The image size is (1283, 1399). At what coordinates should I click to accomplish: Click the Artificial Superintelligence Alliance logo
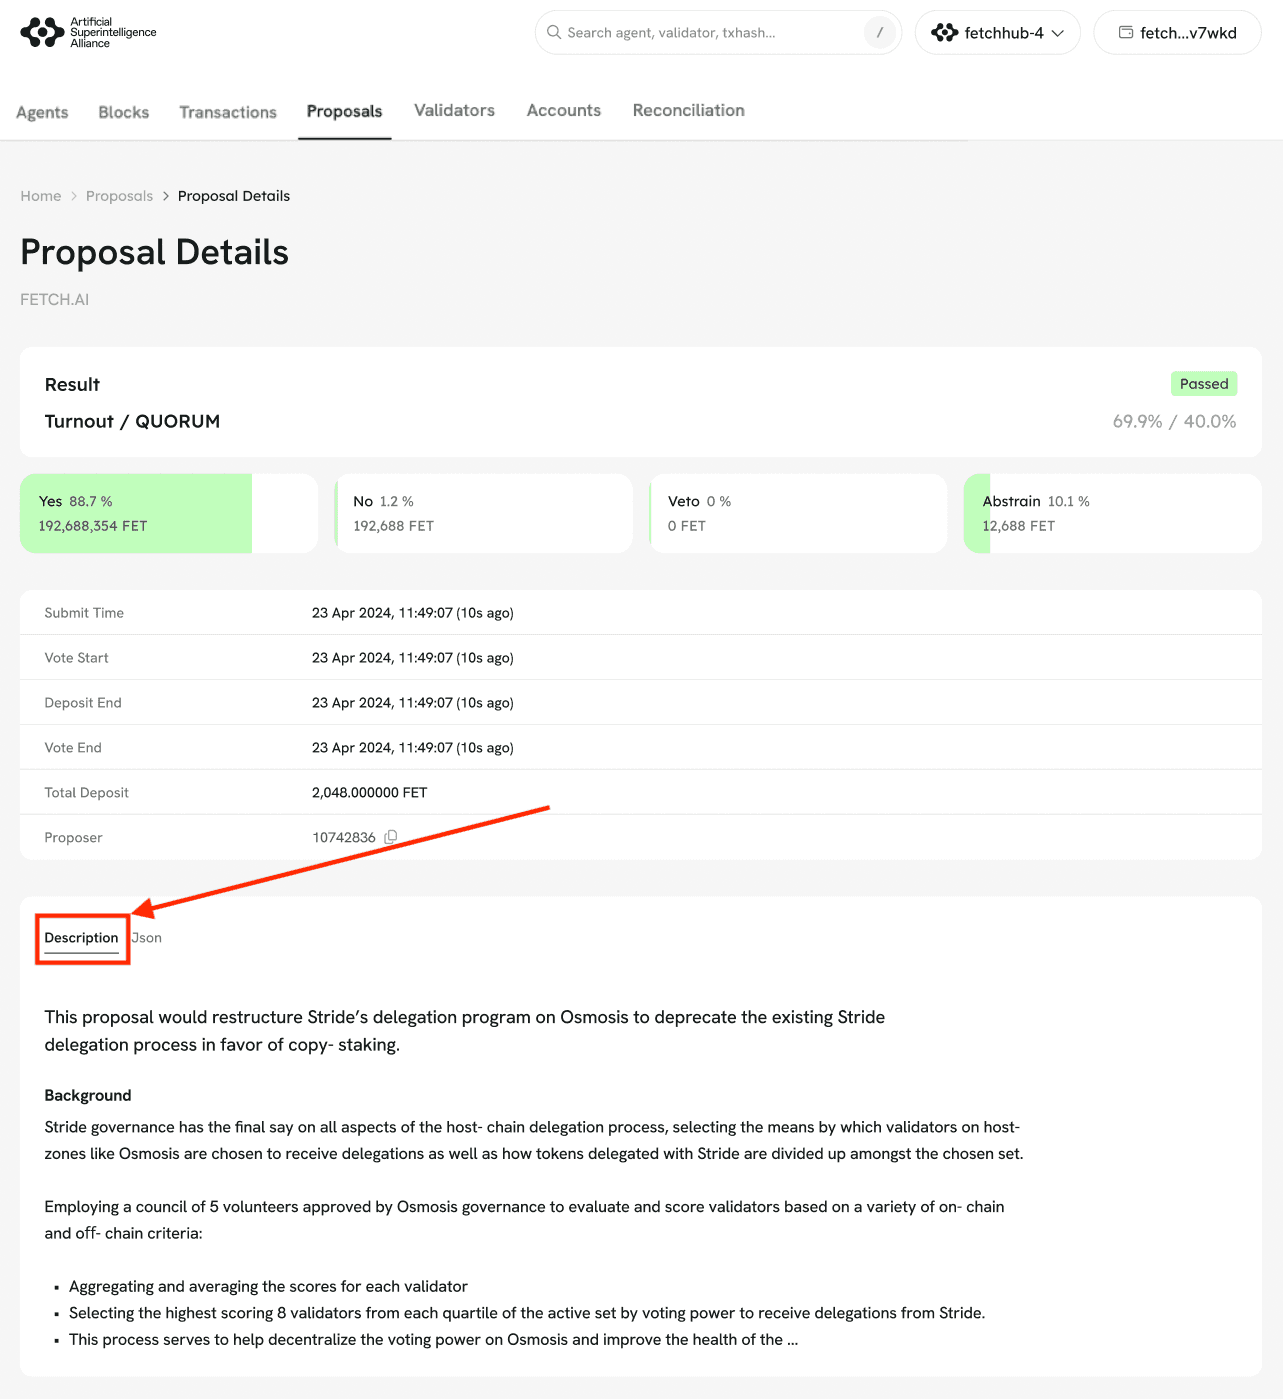(88, 33)
